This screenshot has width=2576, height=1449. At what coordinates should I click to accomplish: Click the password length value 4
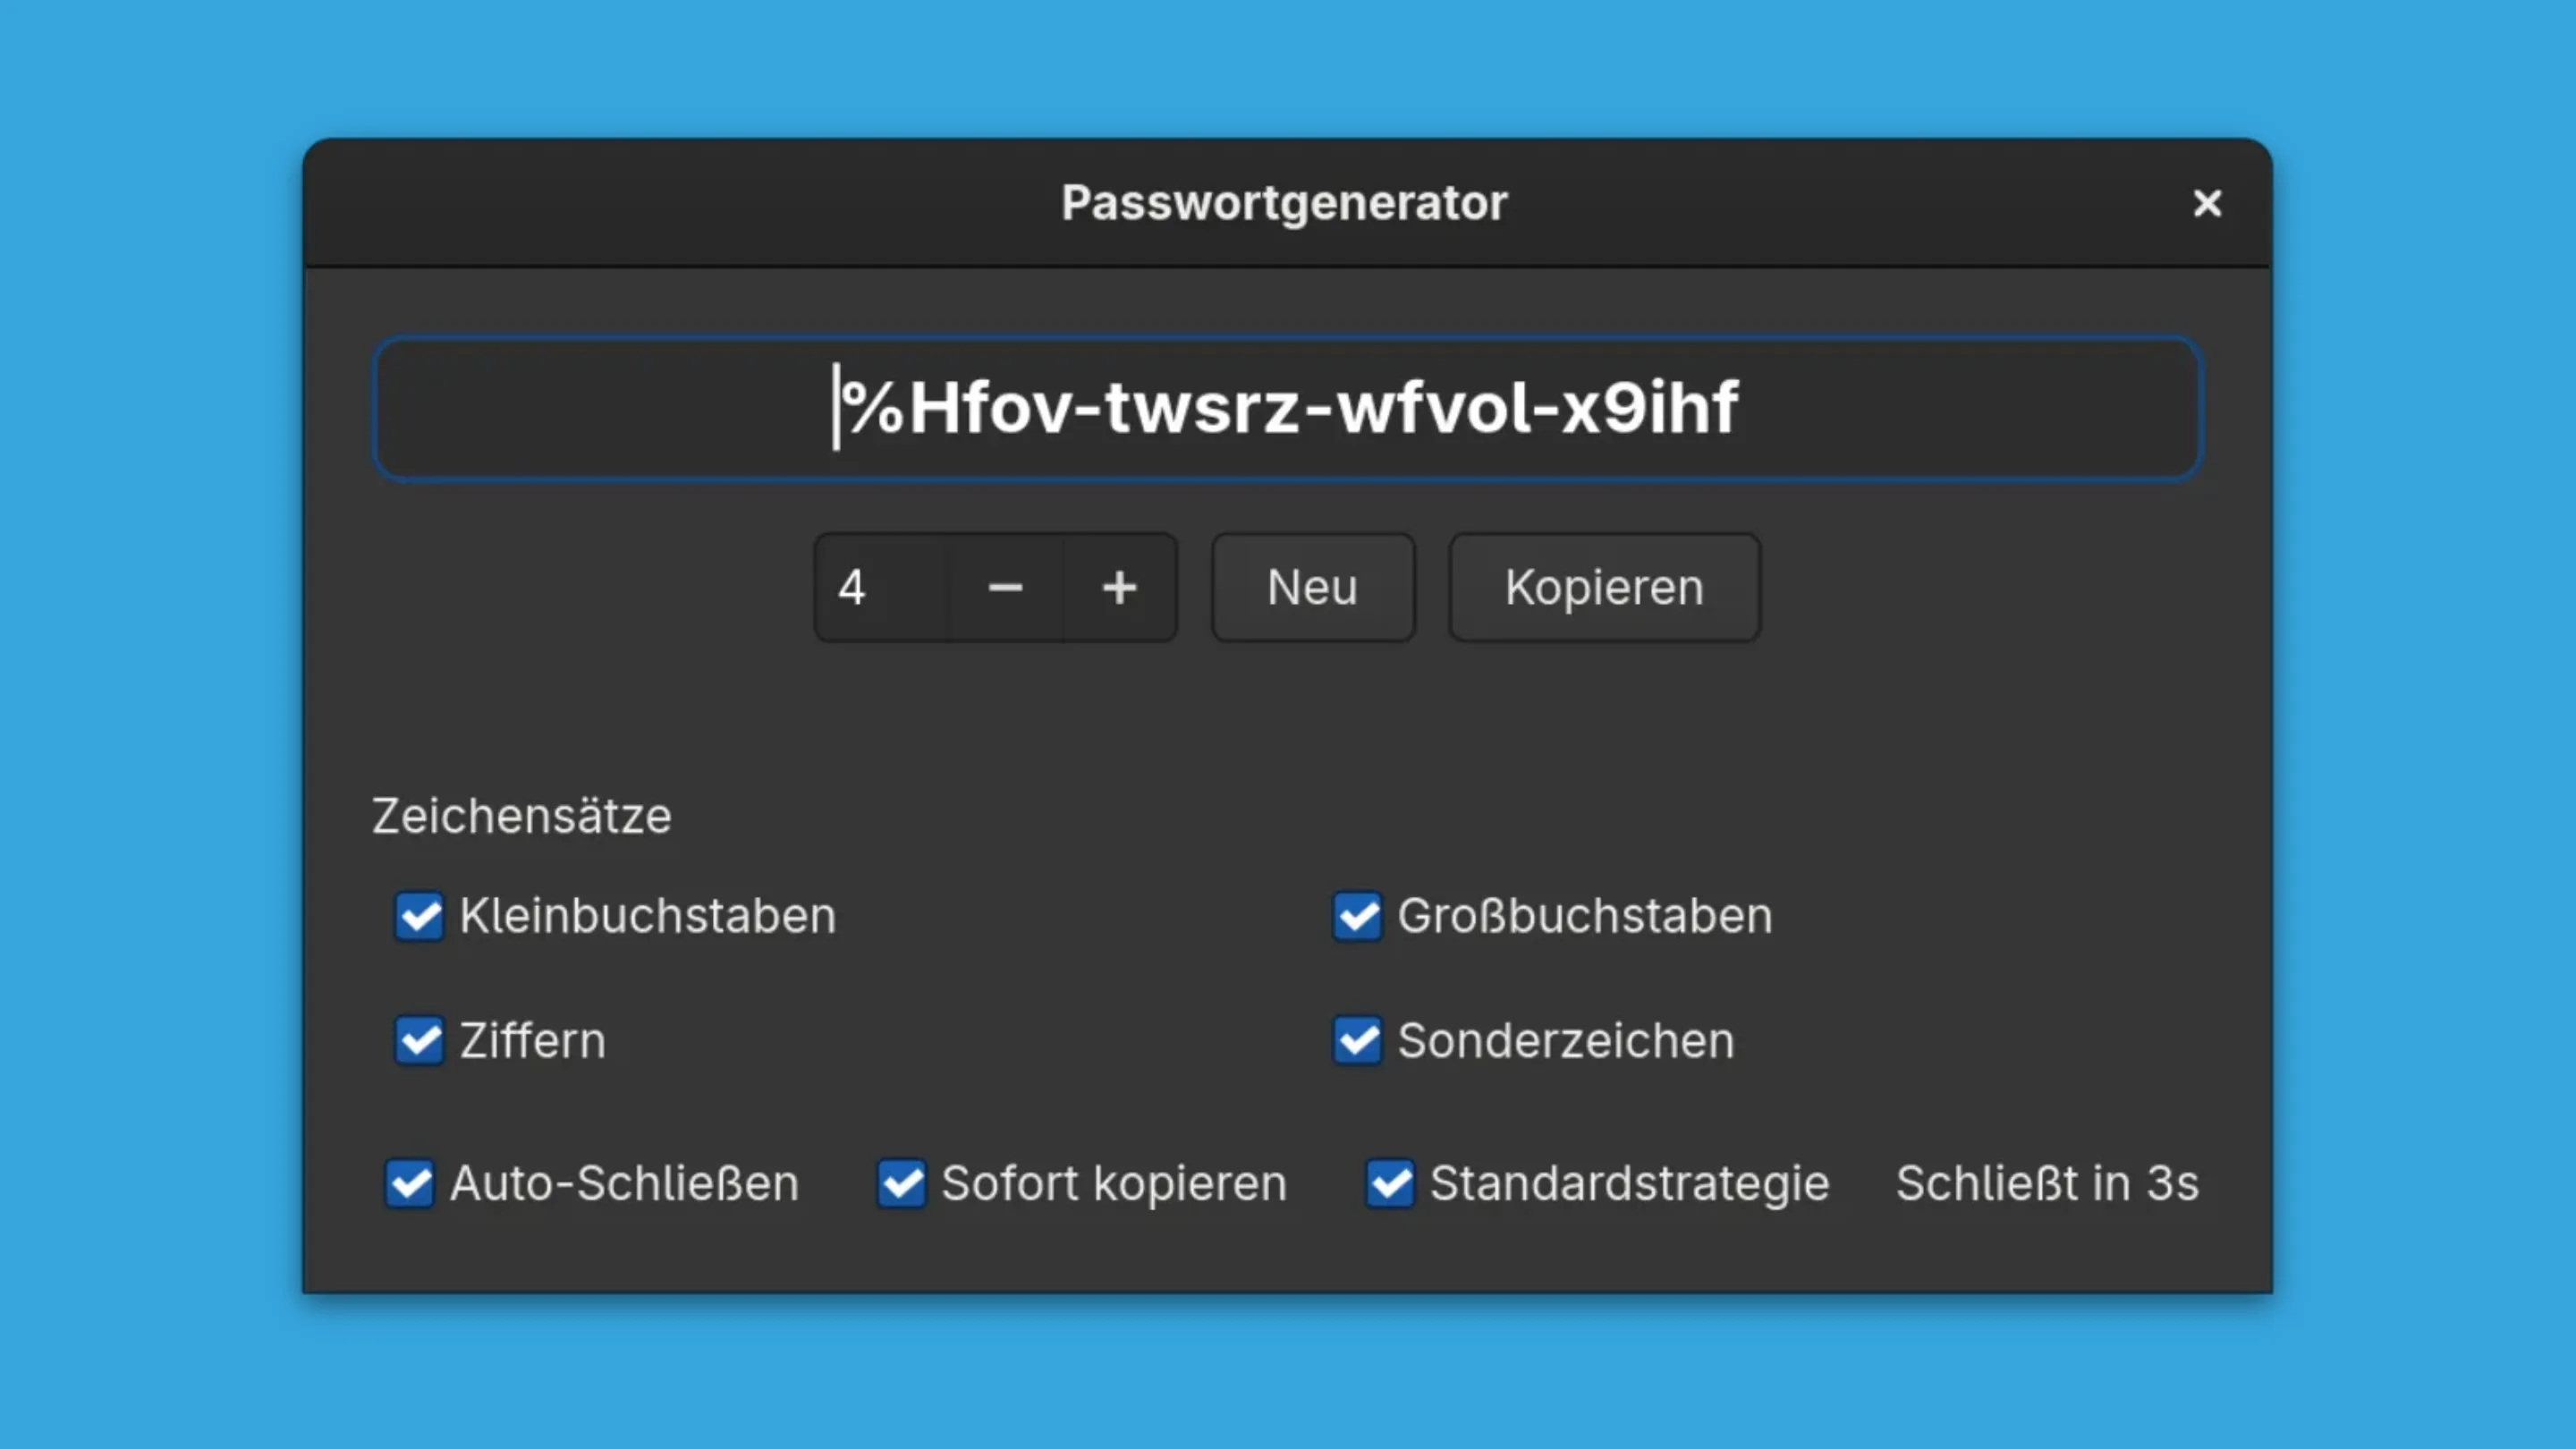tap(852, 587)
